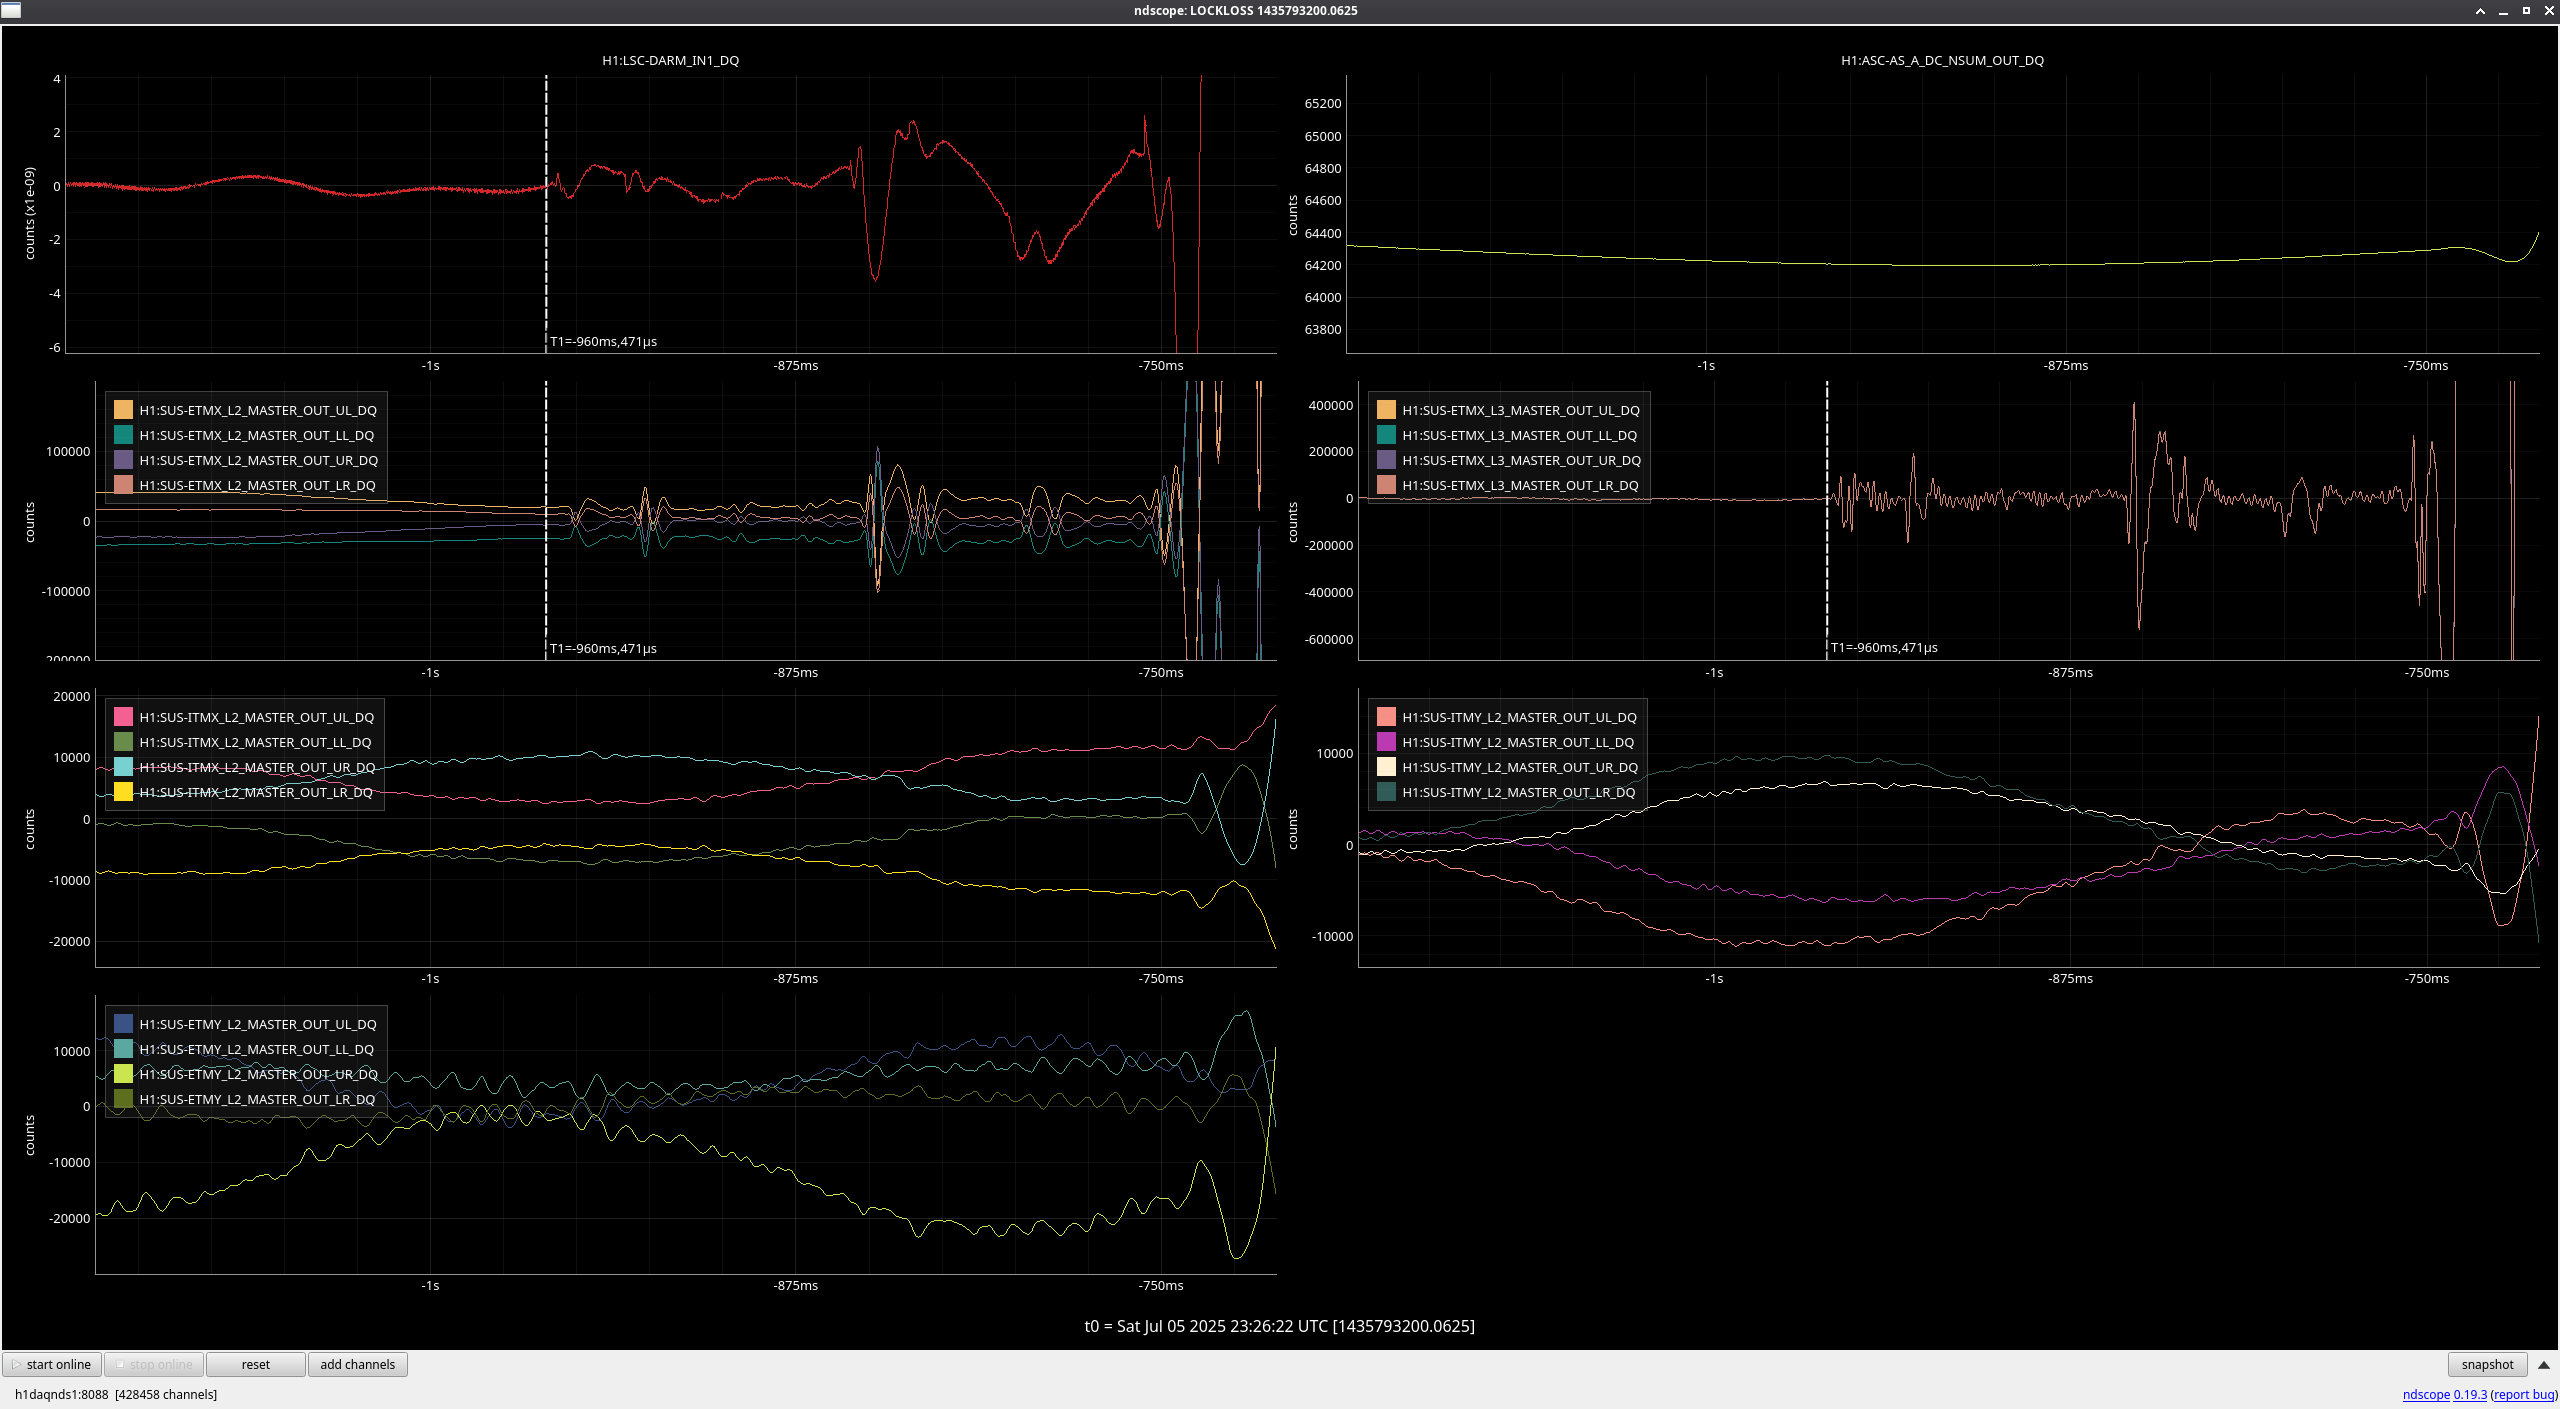Click ITMX_L2 LL_DQ green legend swatch
The width and height of the screenshot is (2560, 1409).
tap(123, 742)
